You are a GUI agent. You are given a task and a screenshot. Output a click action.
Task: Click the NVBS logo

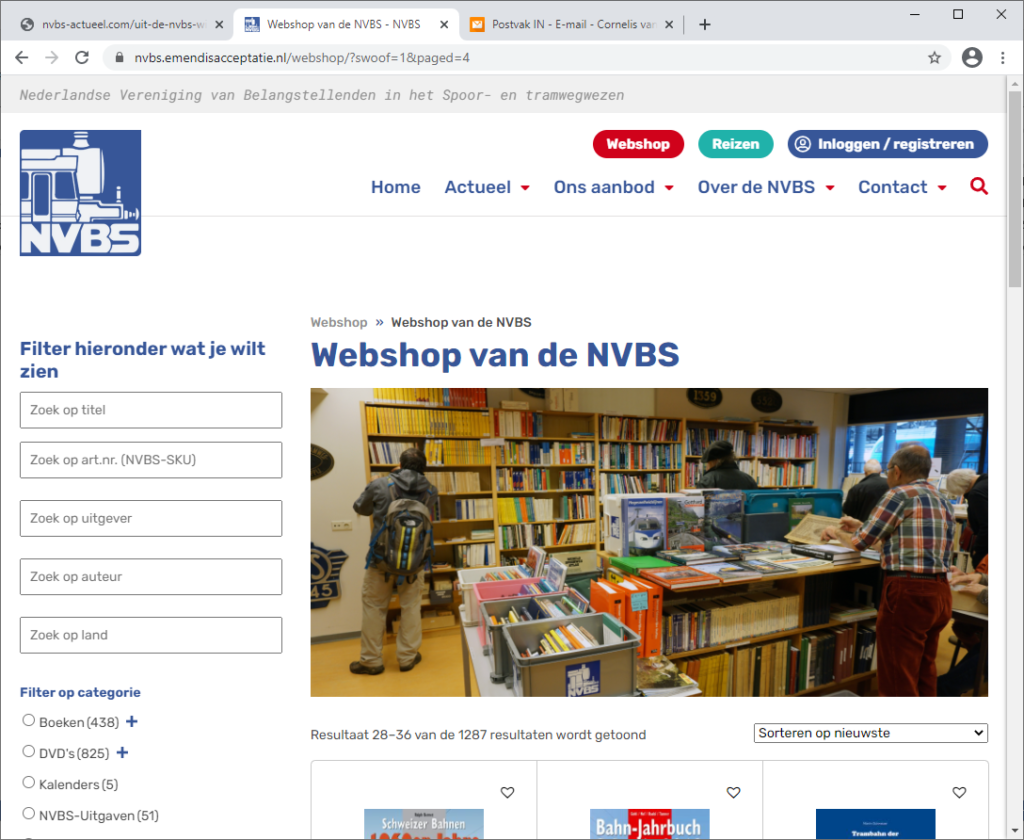(x=80, y=192)
